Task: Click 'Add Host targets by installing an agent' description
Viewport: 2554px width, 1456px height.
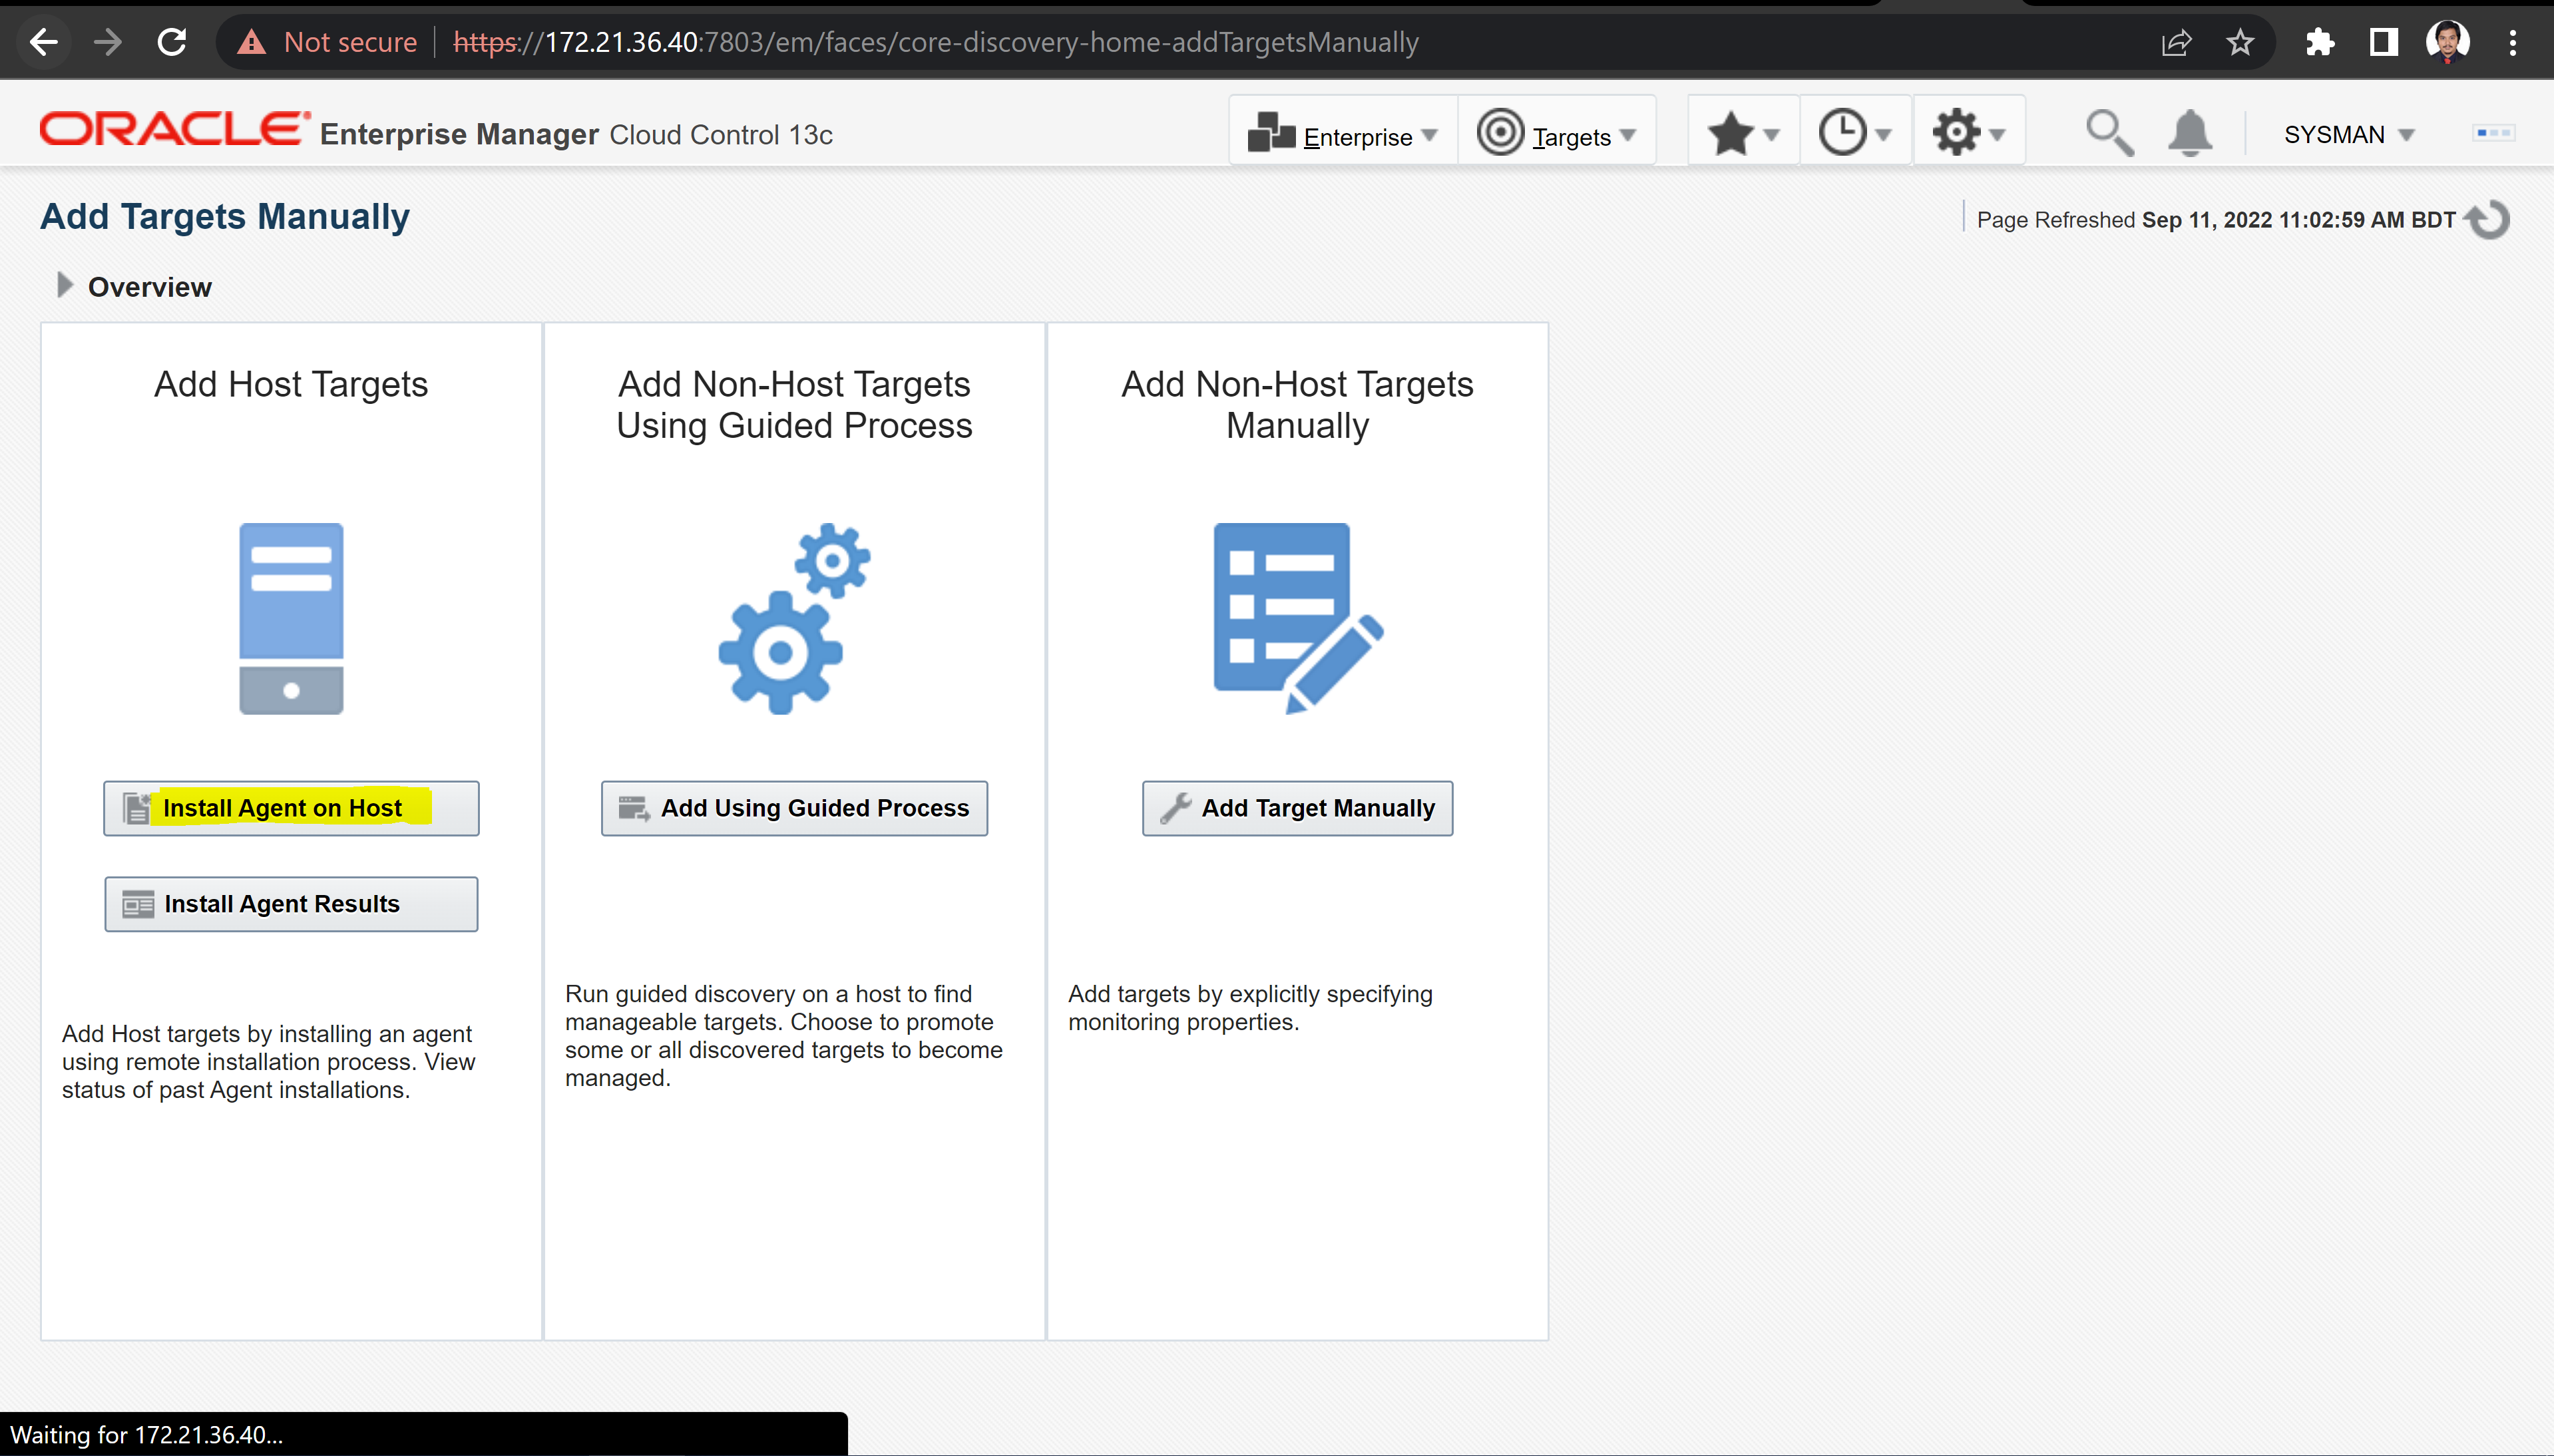Action: click(268, 1062)
